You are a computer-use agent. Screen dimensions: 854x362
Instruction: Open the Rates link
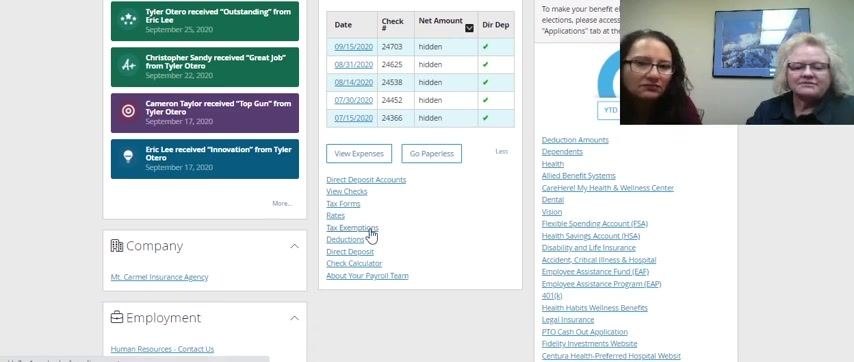tap(336, 216)
